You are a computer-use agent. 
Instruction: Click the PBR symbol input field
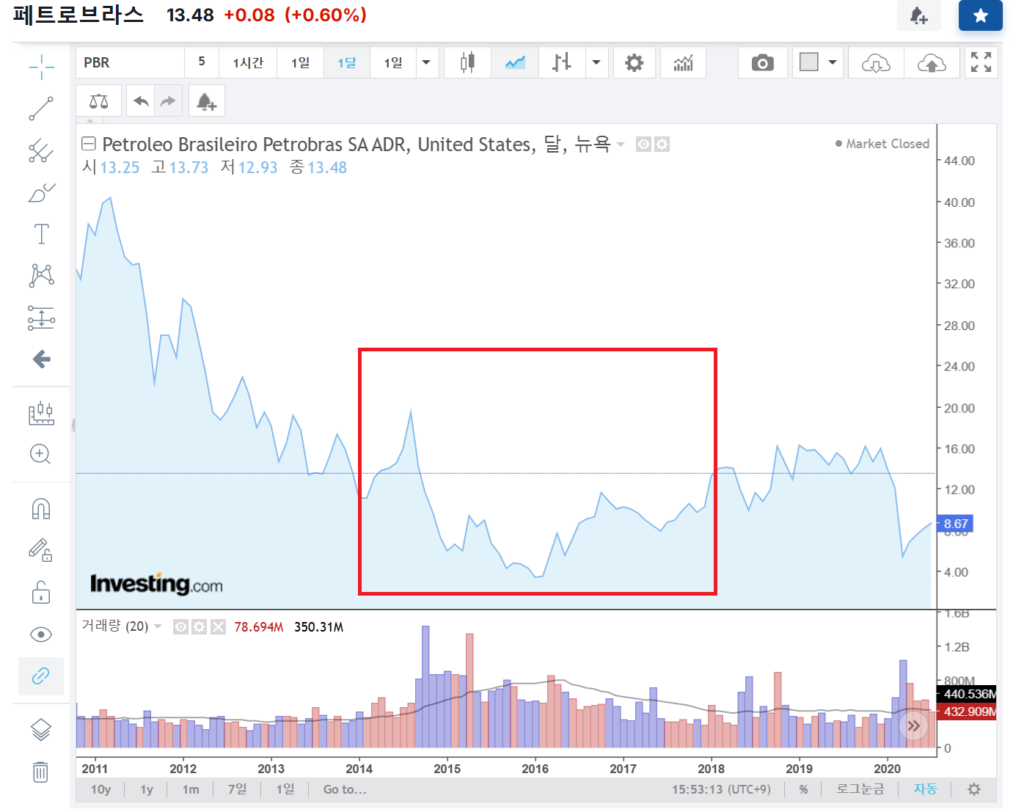pyautogui.click(x=129, y=63)
